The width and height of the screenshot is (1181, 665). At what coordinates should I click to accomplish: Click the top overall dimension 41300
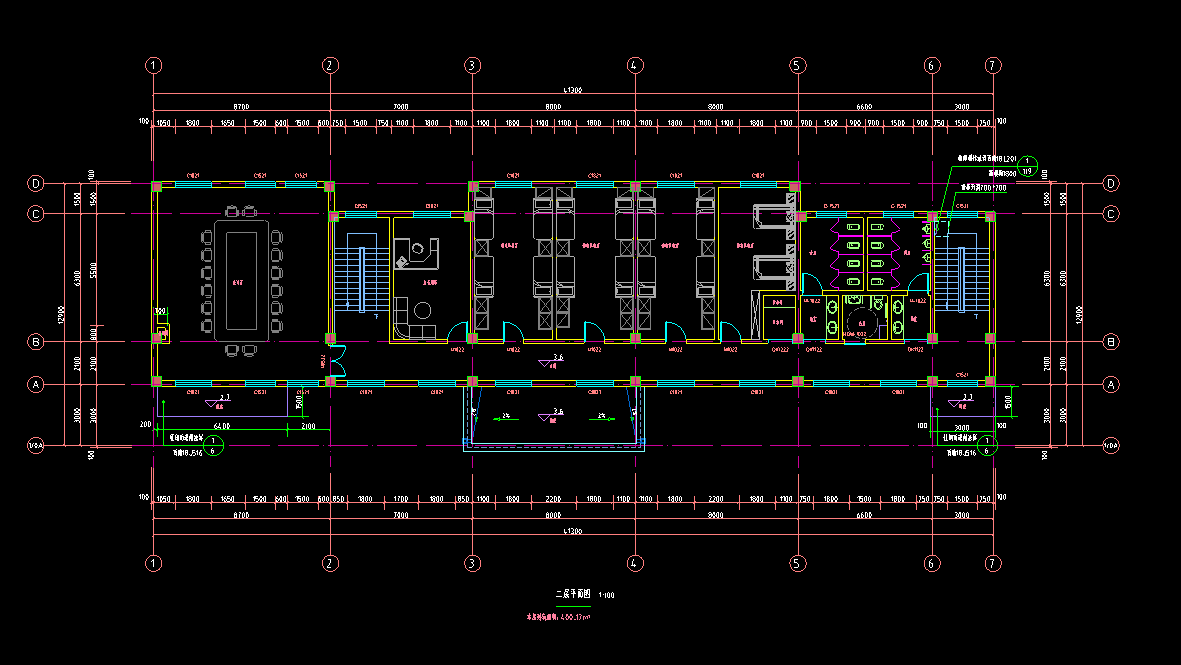click(572, 90)
